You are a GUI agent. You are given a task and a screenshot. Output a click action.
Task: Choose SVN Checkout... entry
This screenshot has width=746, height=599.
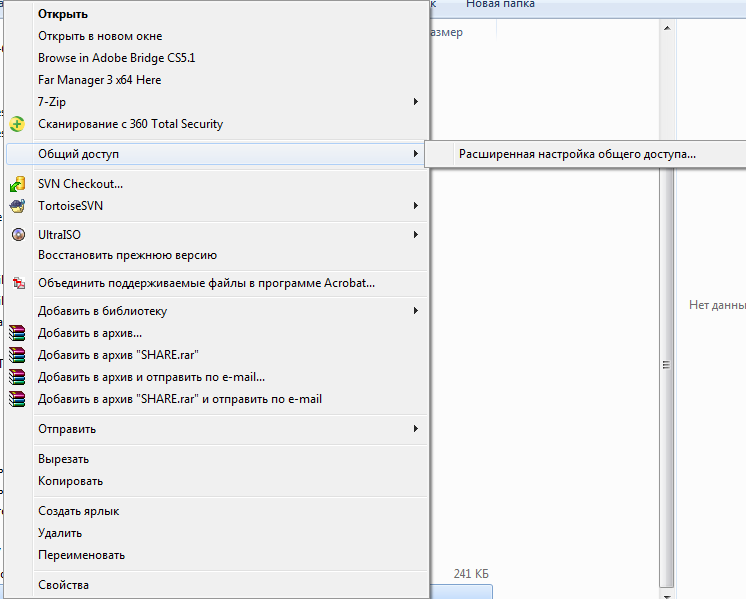[x=216, y=184]
